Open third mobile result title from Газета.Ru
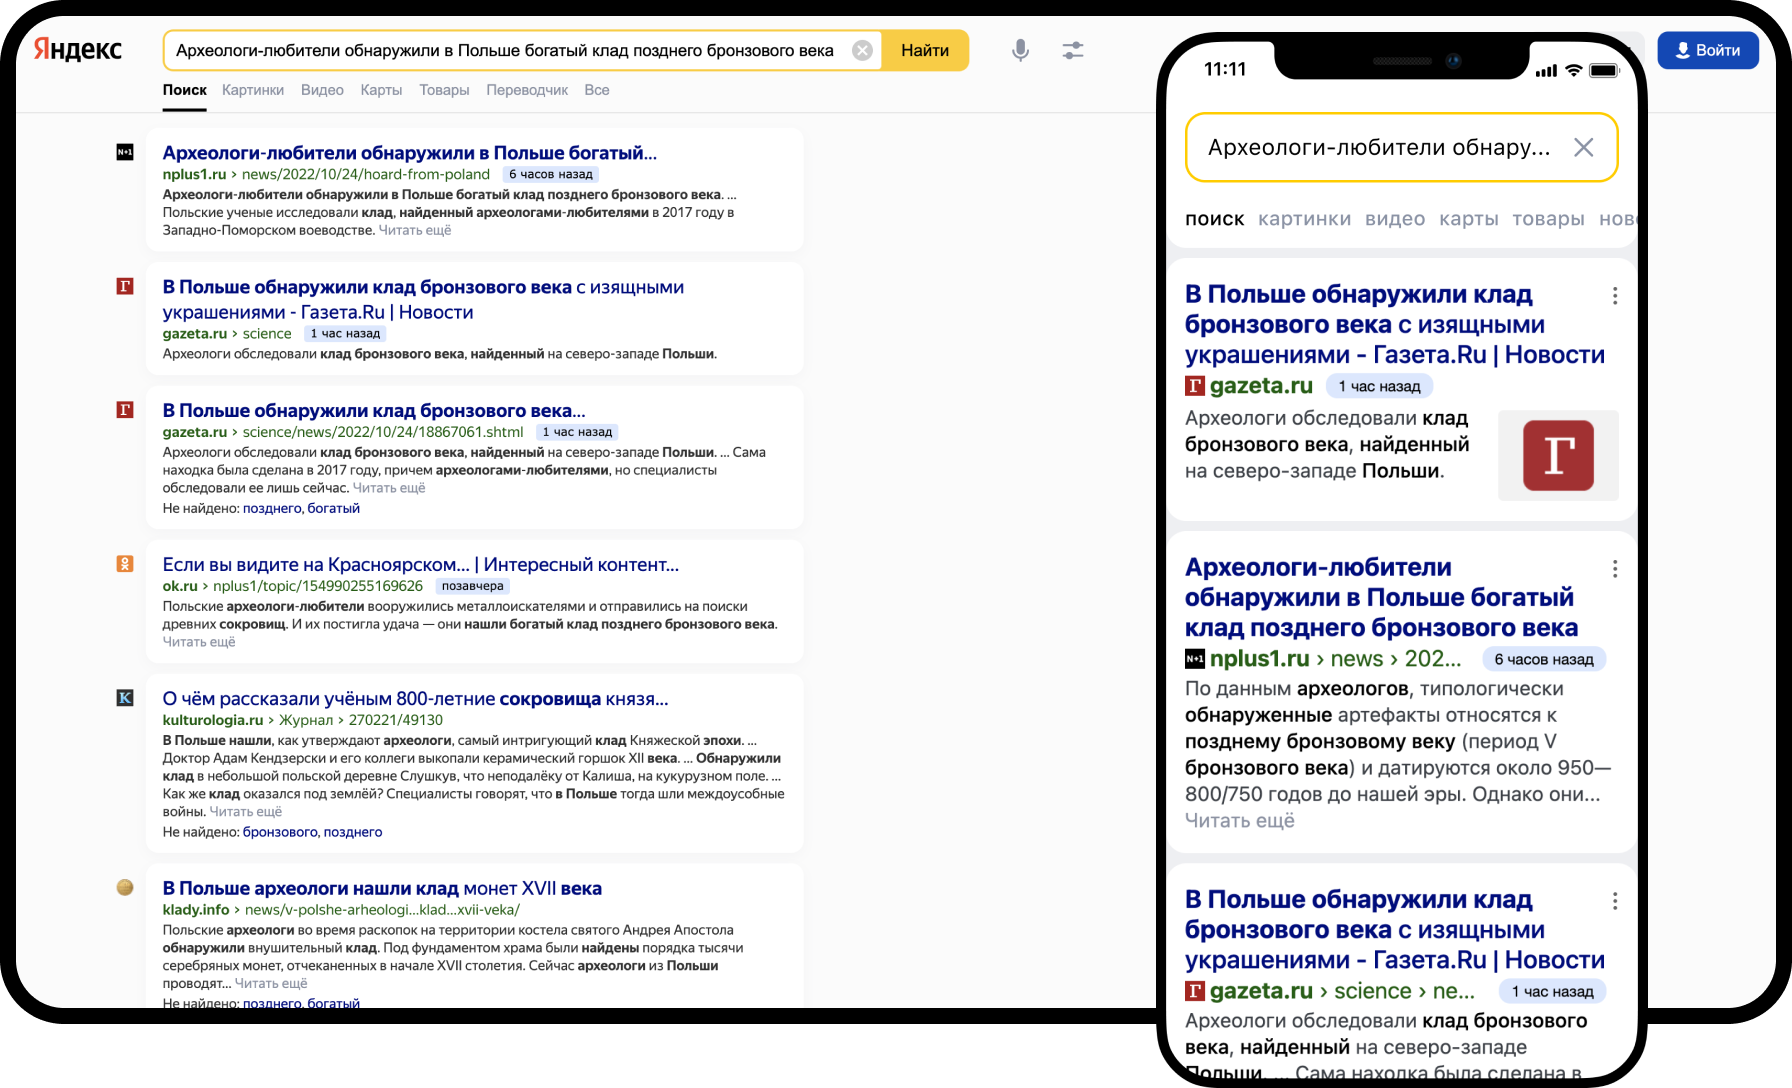 tap(1395, 929)
